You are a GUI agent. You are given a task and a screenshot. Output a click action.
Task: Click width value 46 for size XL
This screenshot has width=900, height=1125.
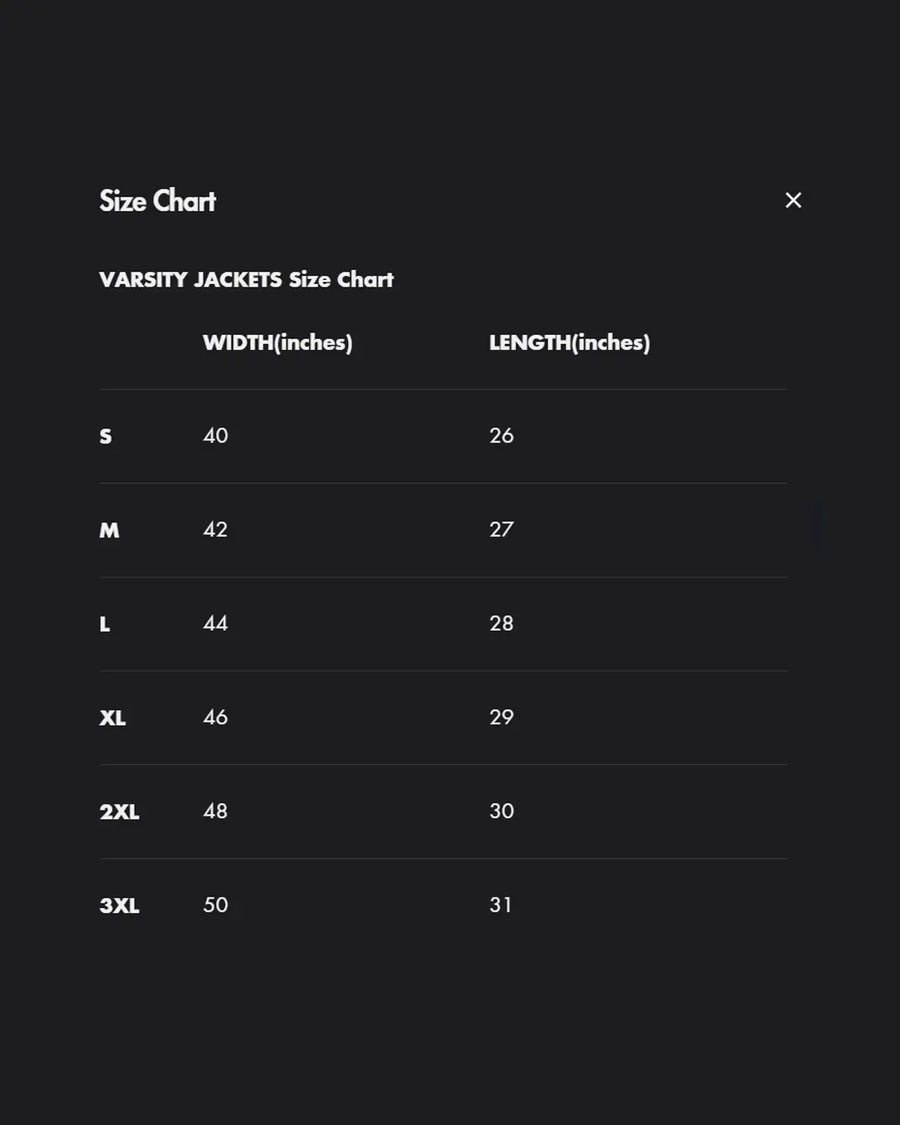pyautogui.click(x=215, y=717)
